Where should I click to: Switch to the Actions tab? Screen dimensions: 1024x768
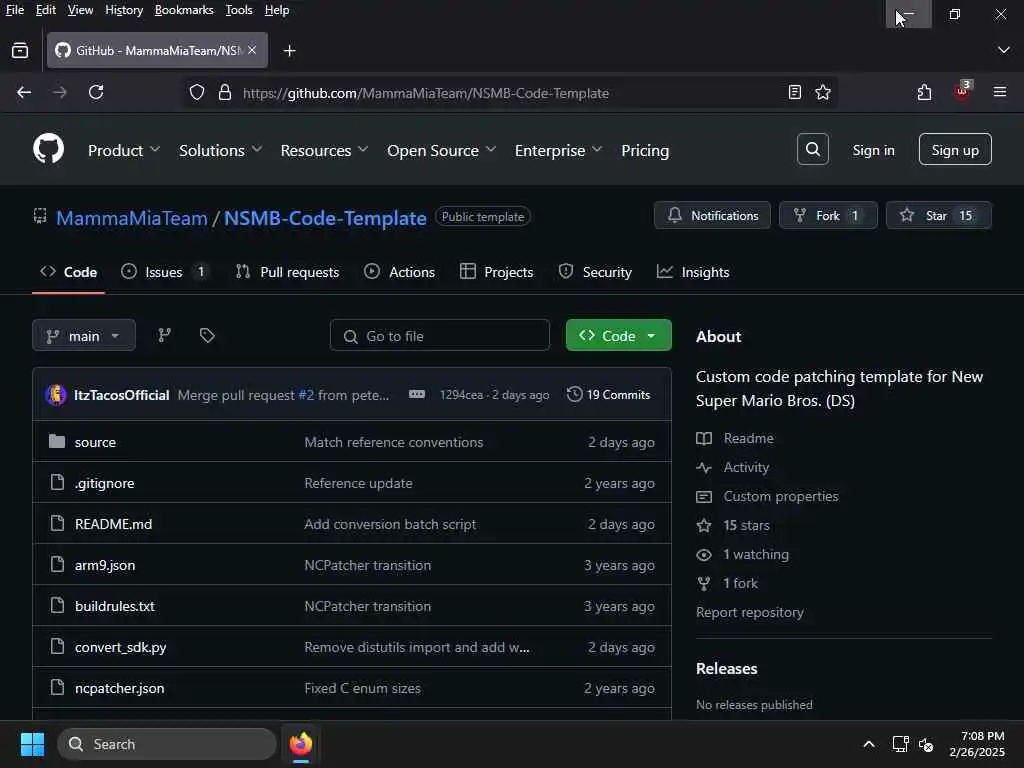click(x=399, y=272)
